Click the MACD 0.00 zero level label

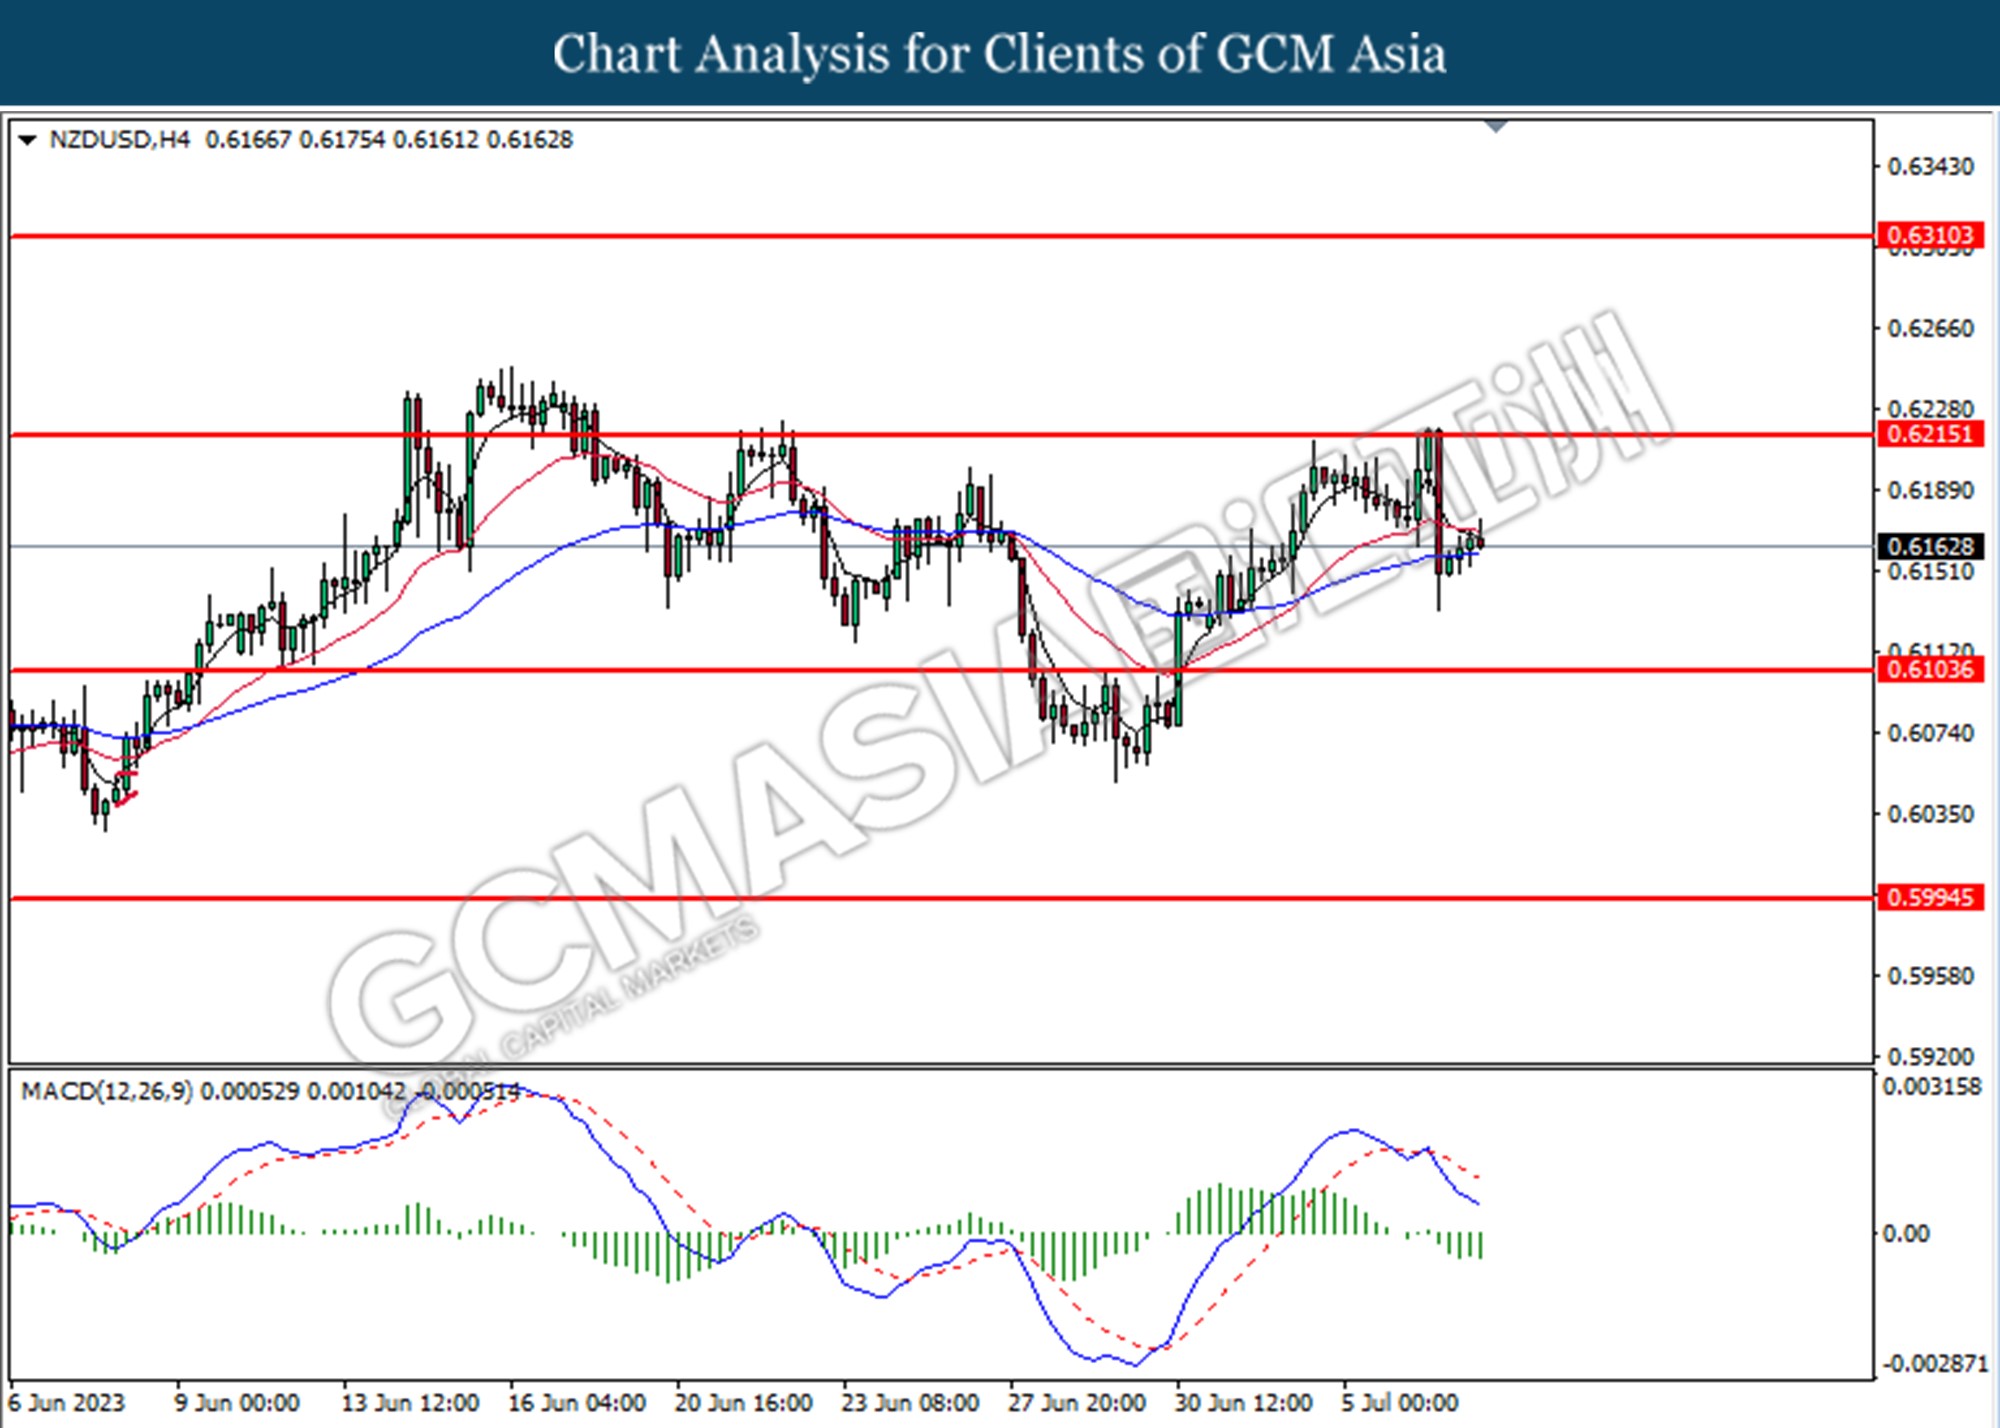coord(1905,1234)
